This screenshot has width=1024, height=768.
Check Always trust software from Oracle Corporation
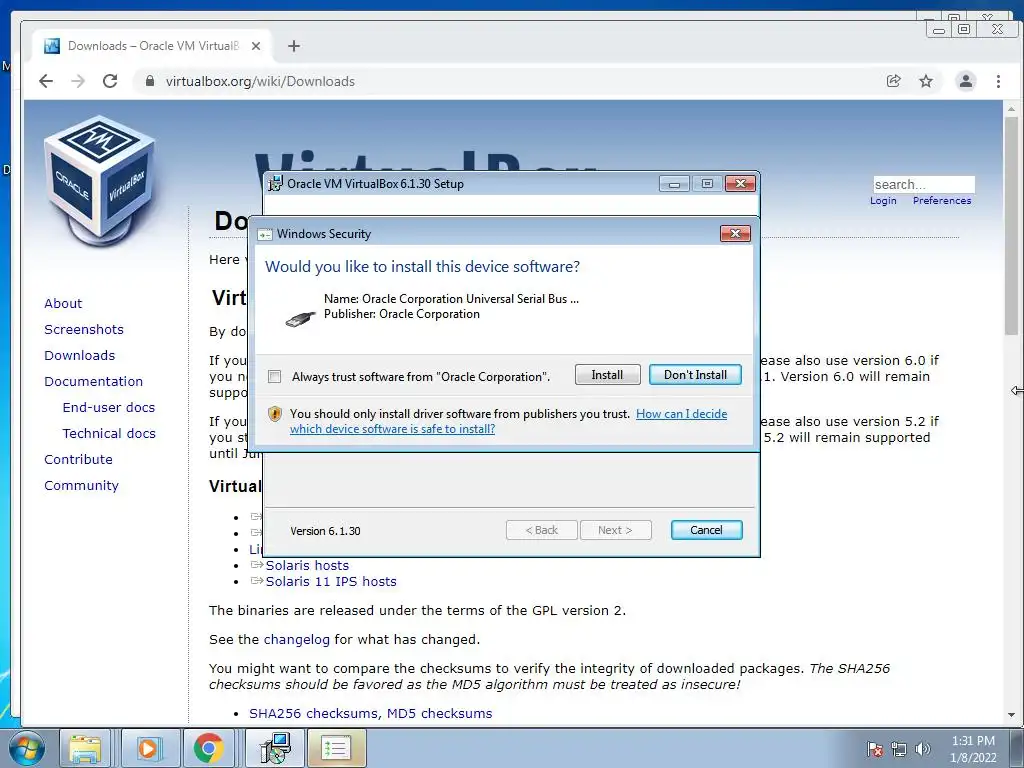pyautogui.click(x=275, y=377)
